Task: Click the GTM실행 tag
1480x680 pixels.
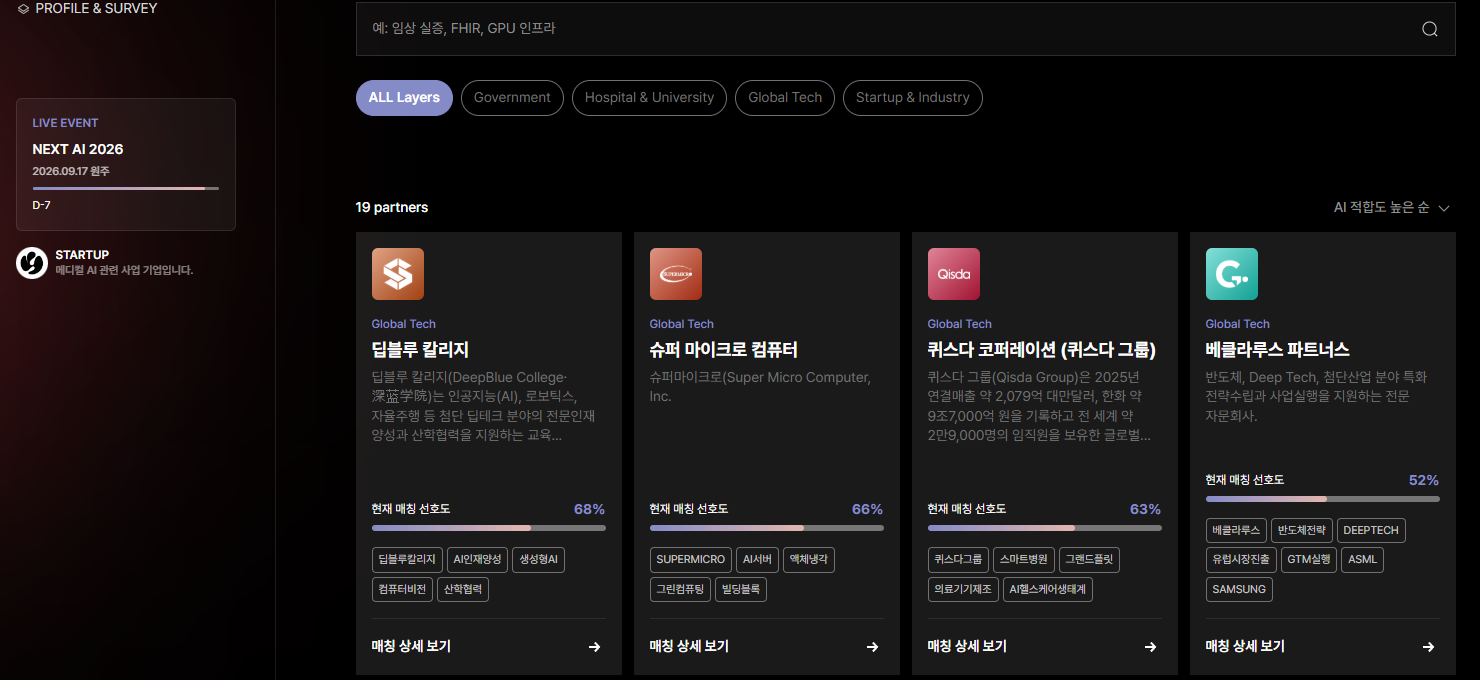Action: (x=1309, y=559)
